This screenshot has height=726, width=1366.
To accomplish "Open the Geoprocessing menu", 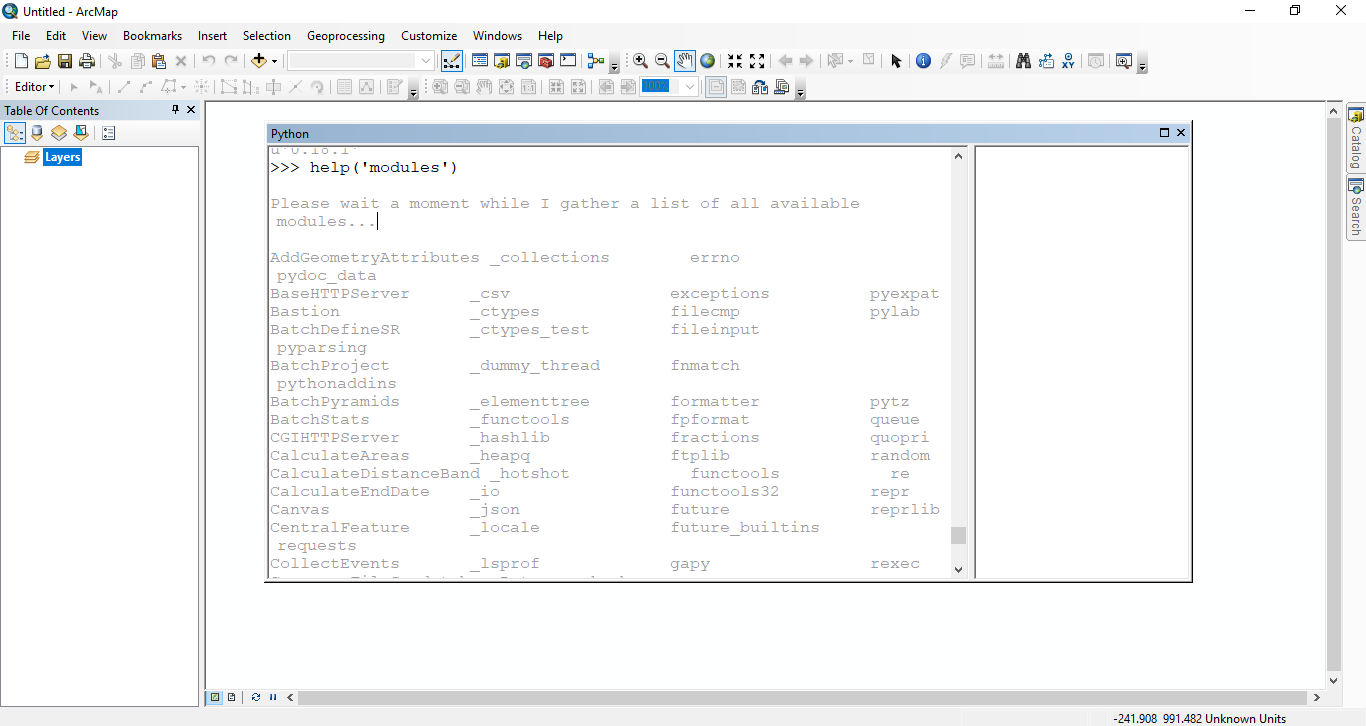I will click(x=346, y=35).
